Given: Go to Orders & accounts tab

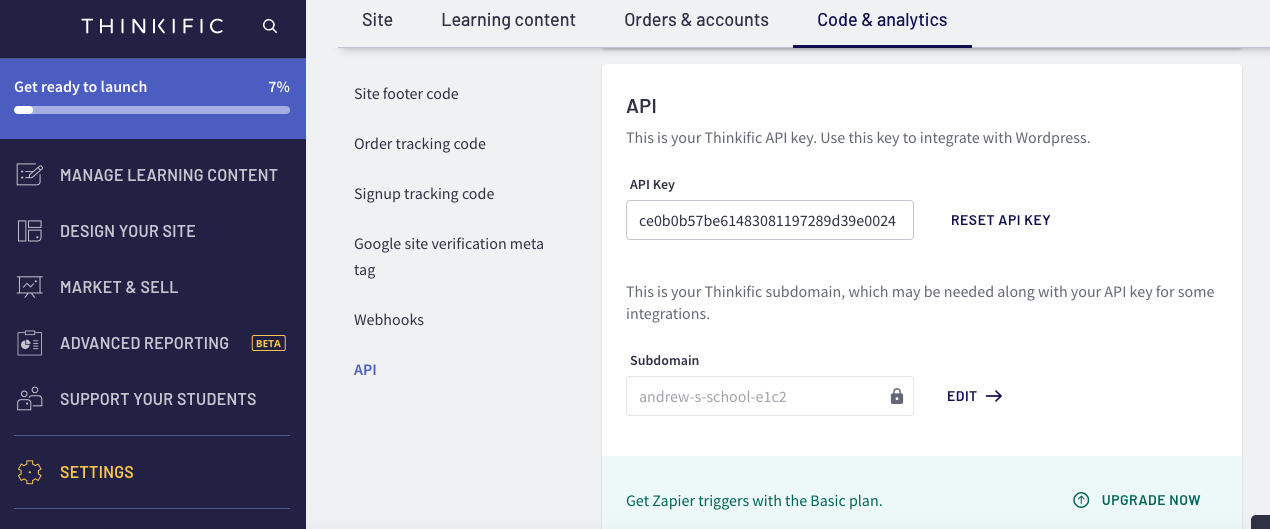Looking at the screenshot, I should [x=696, y=20].
